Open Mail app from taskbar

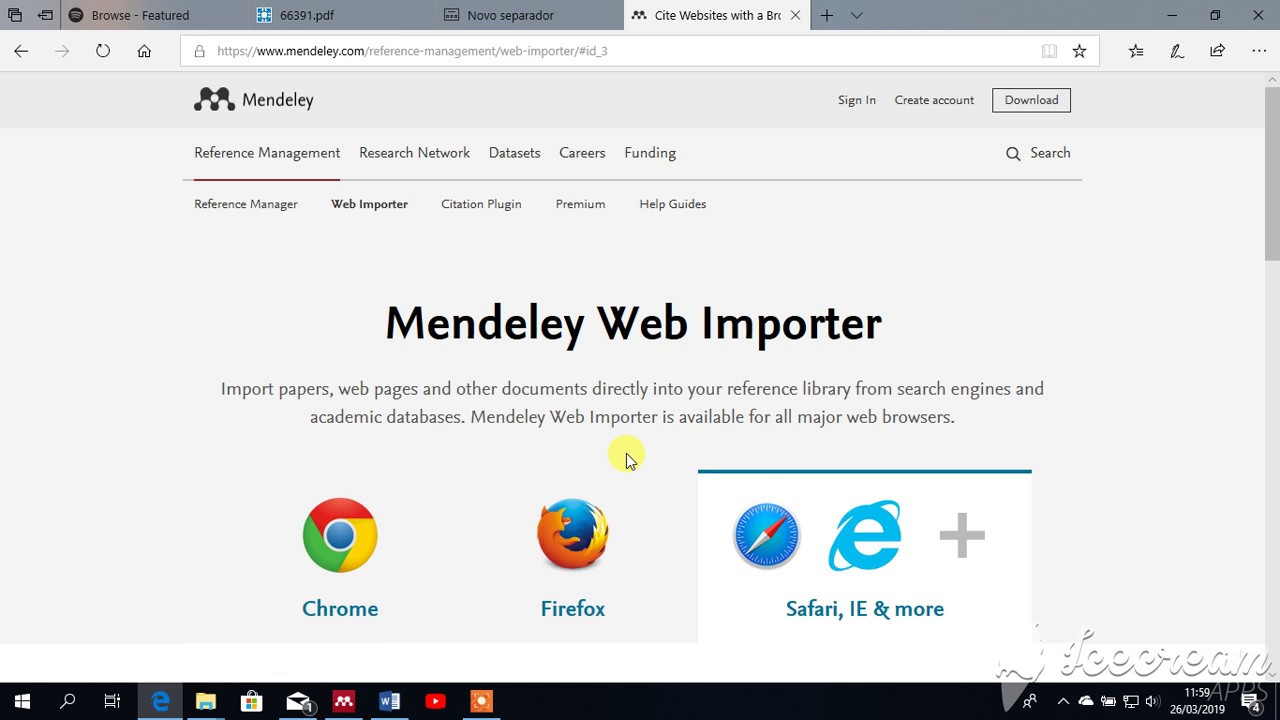(x=298, y=701)
